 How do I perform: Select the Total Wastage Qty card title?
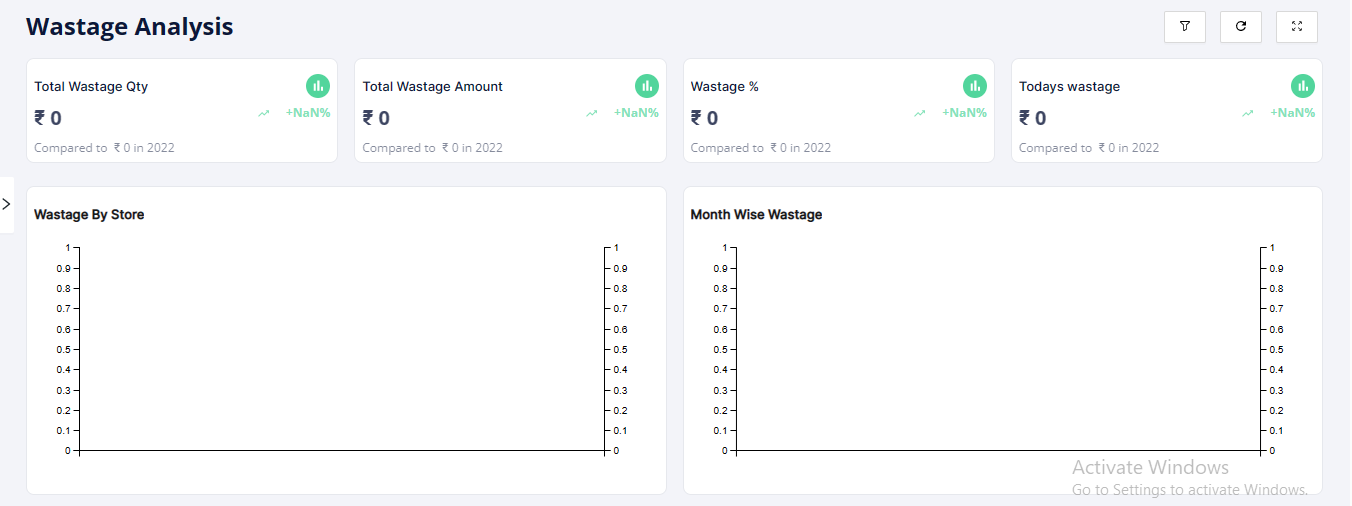[x=91, y=87]
